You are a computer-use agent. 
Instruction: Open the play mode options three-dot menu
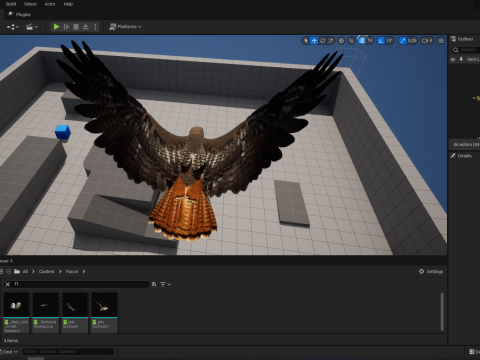(x=95, y=27)
